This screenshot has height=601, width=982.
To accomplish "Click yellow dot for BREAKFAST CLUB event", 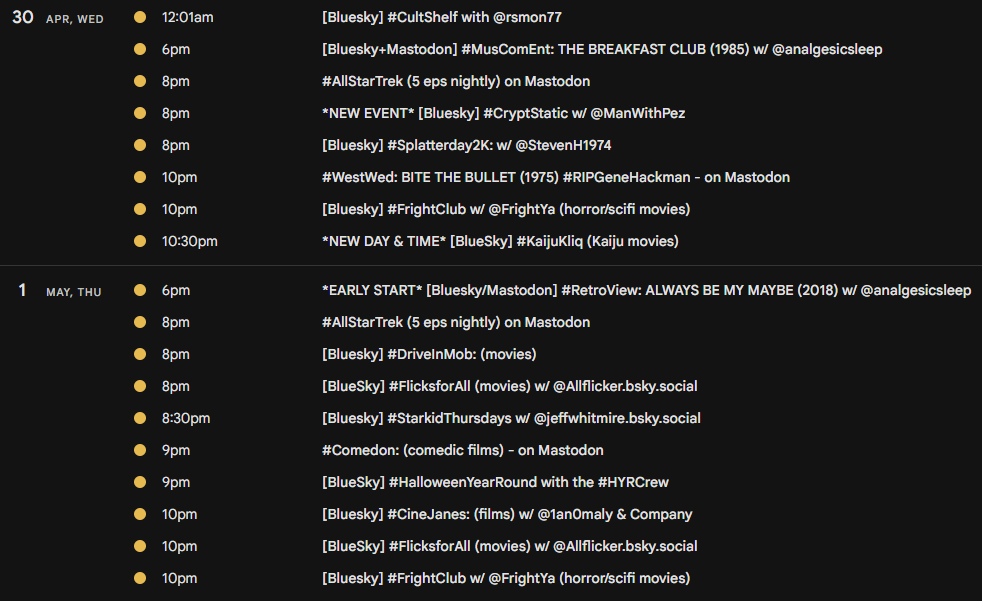I will (x=140, y=49).
